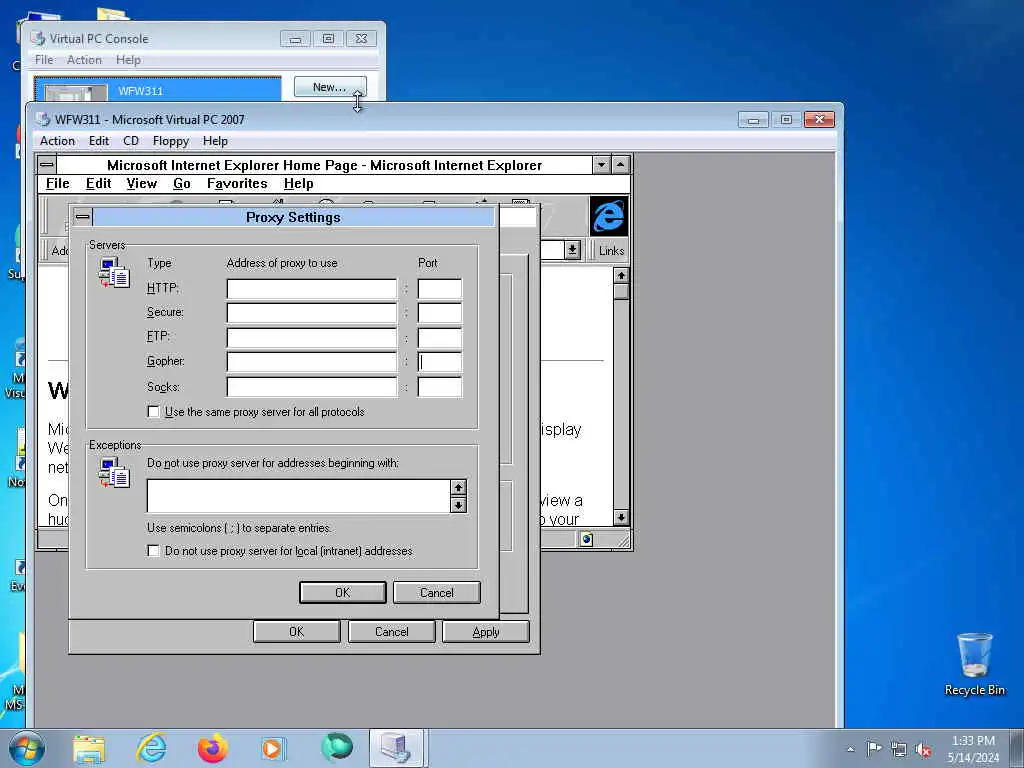Open the Recycle Bin on desktop
This screenshot has width=1024, height=768.
pyautogui.click(x=974, y=664)
